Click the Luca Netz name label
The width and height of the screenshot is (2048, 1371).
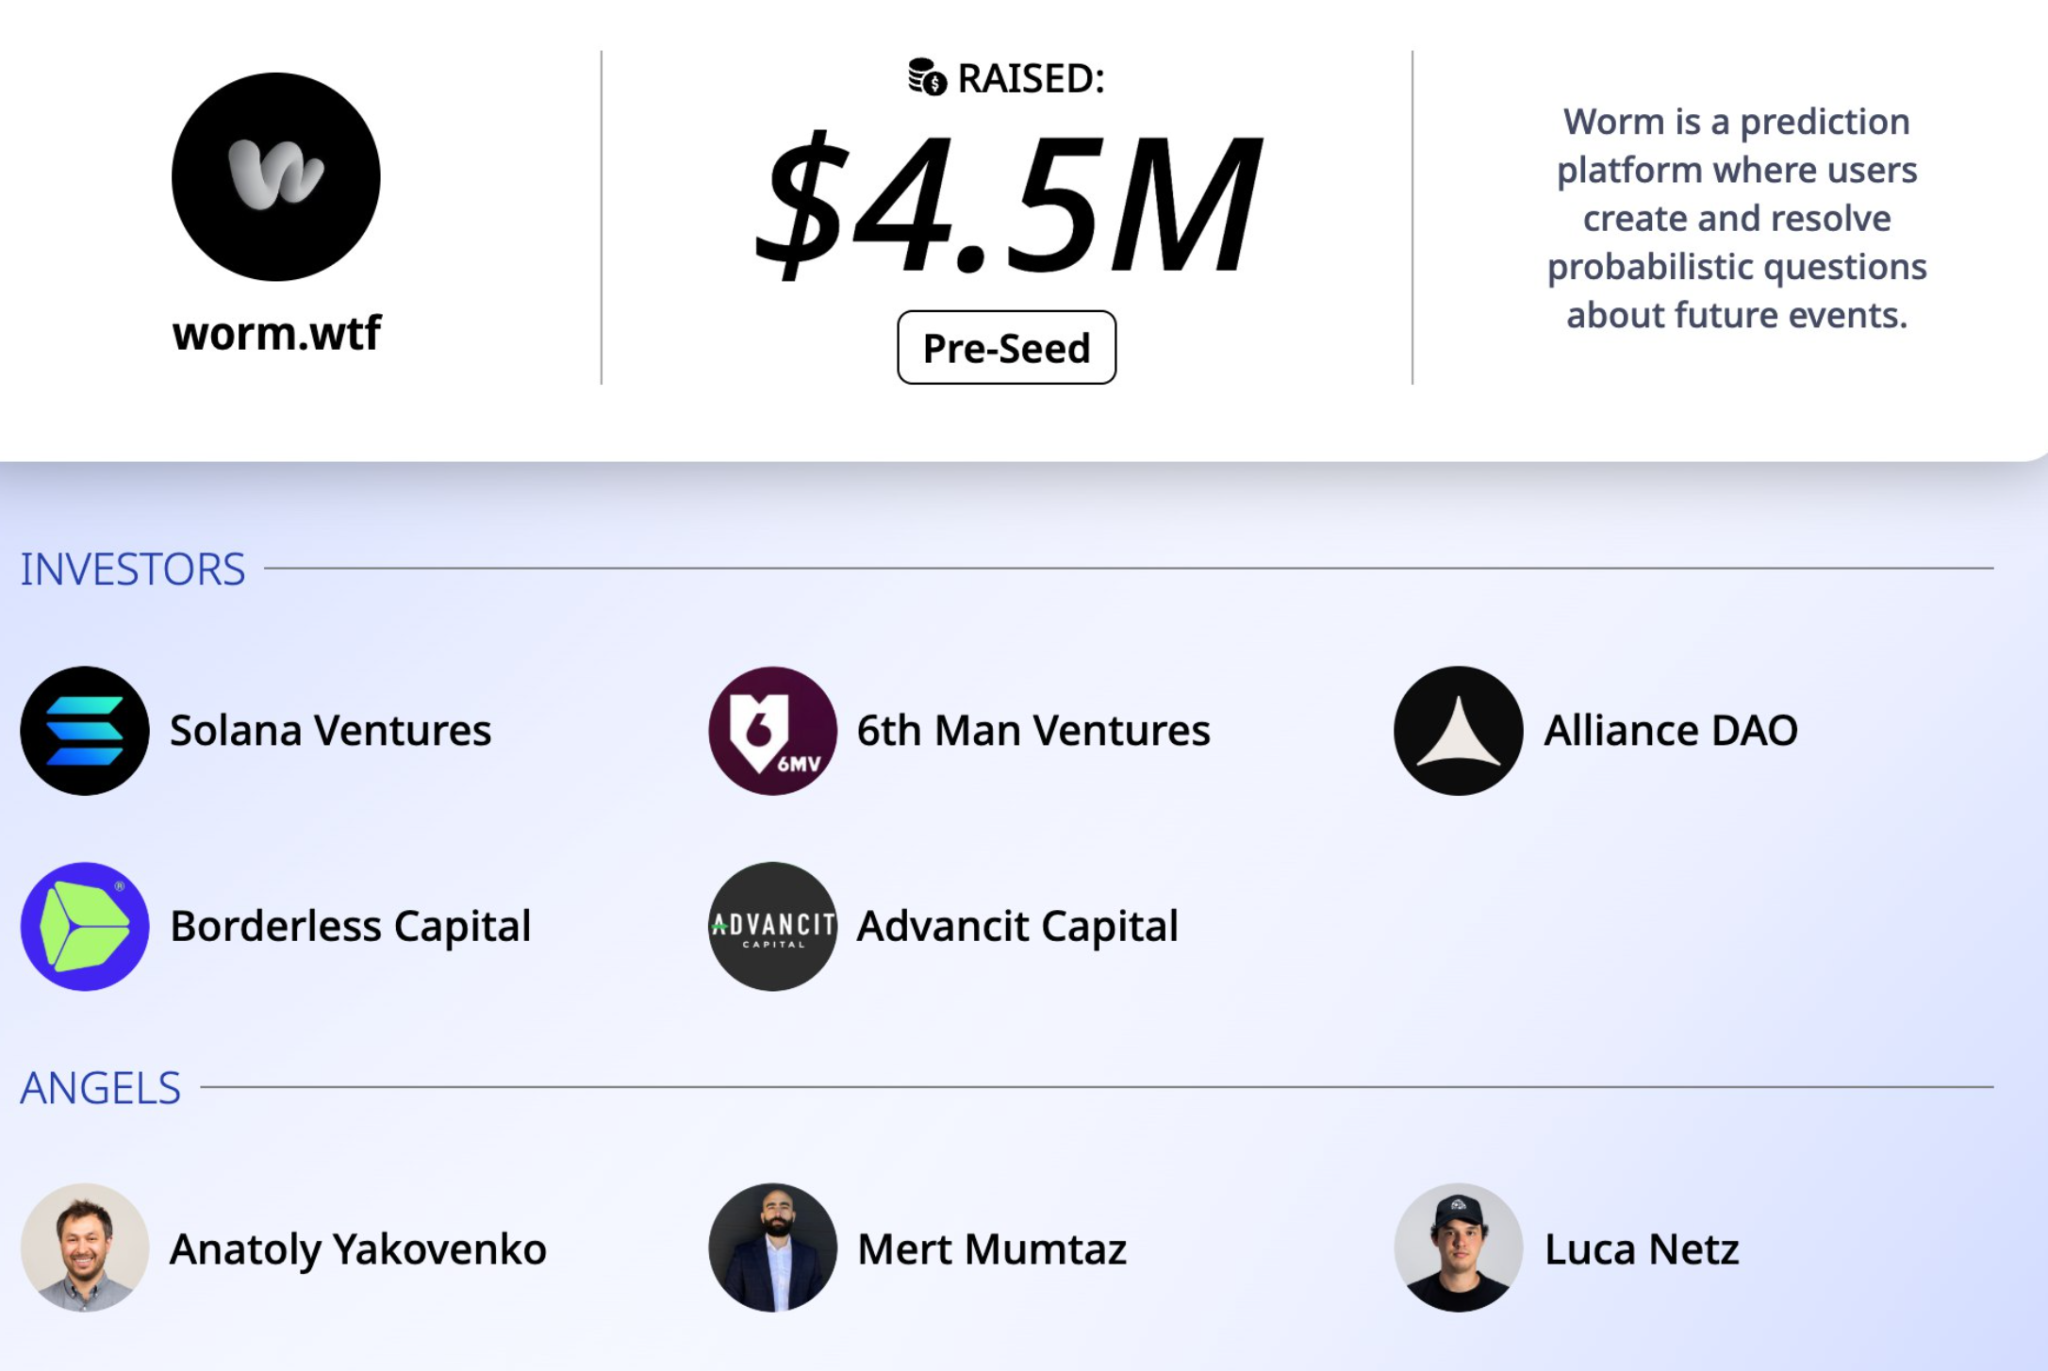tap(1641, 1250)
